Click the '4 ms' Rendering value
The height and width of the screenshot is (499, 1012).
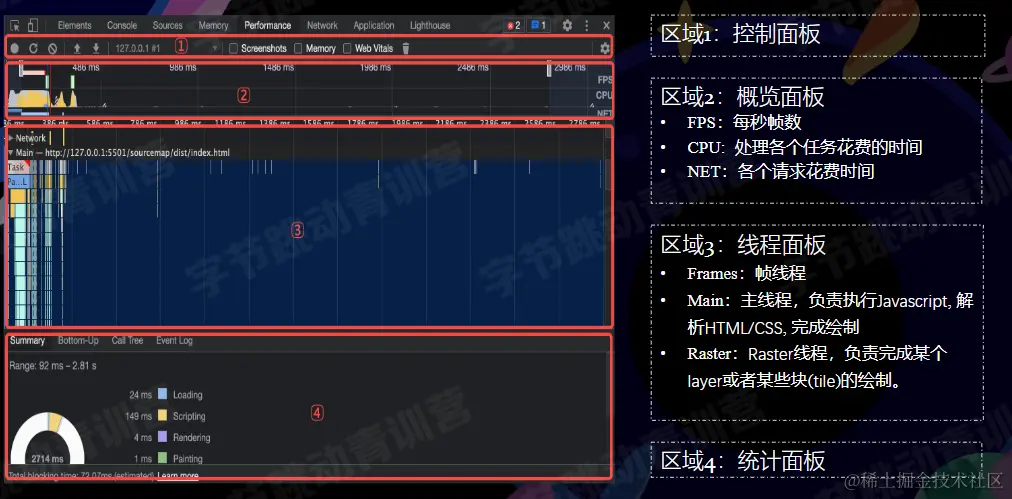143,437
